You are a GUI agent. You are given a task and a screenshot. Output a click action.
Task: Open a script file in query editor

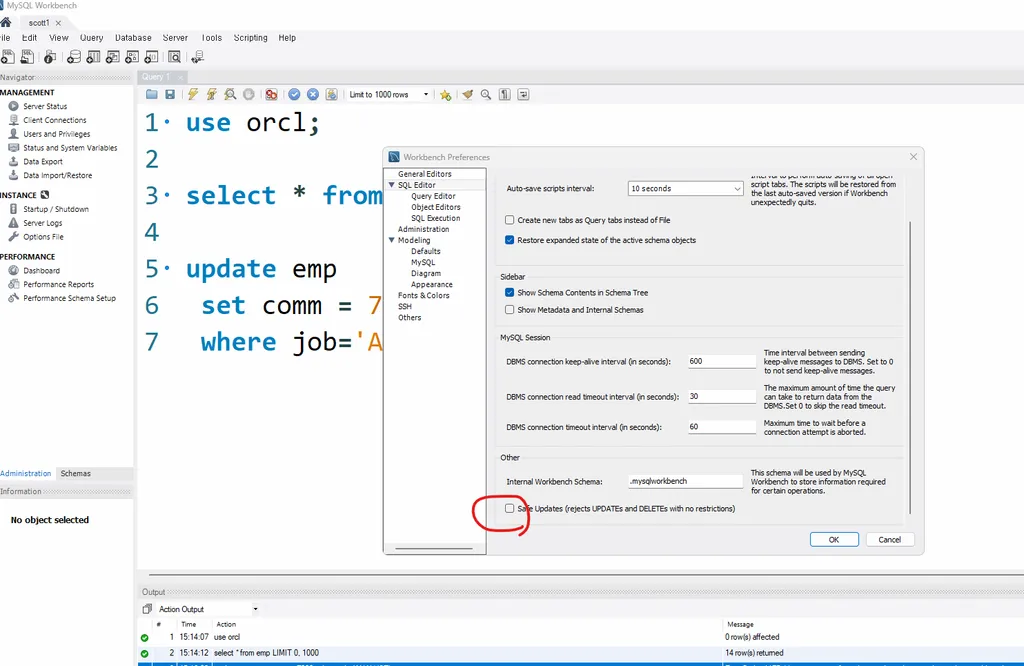[x=152, y=95]
